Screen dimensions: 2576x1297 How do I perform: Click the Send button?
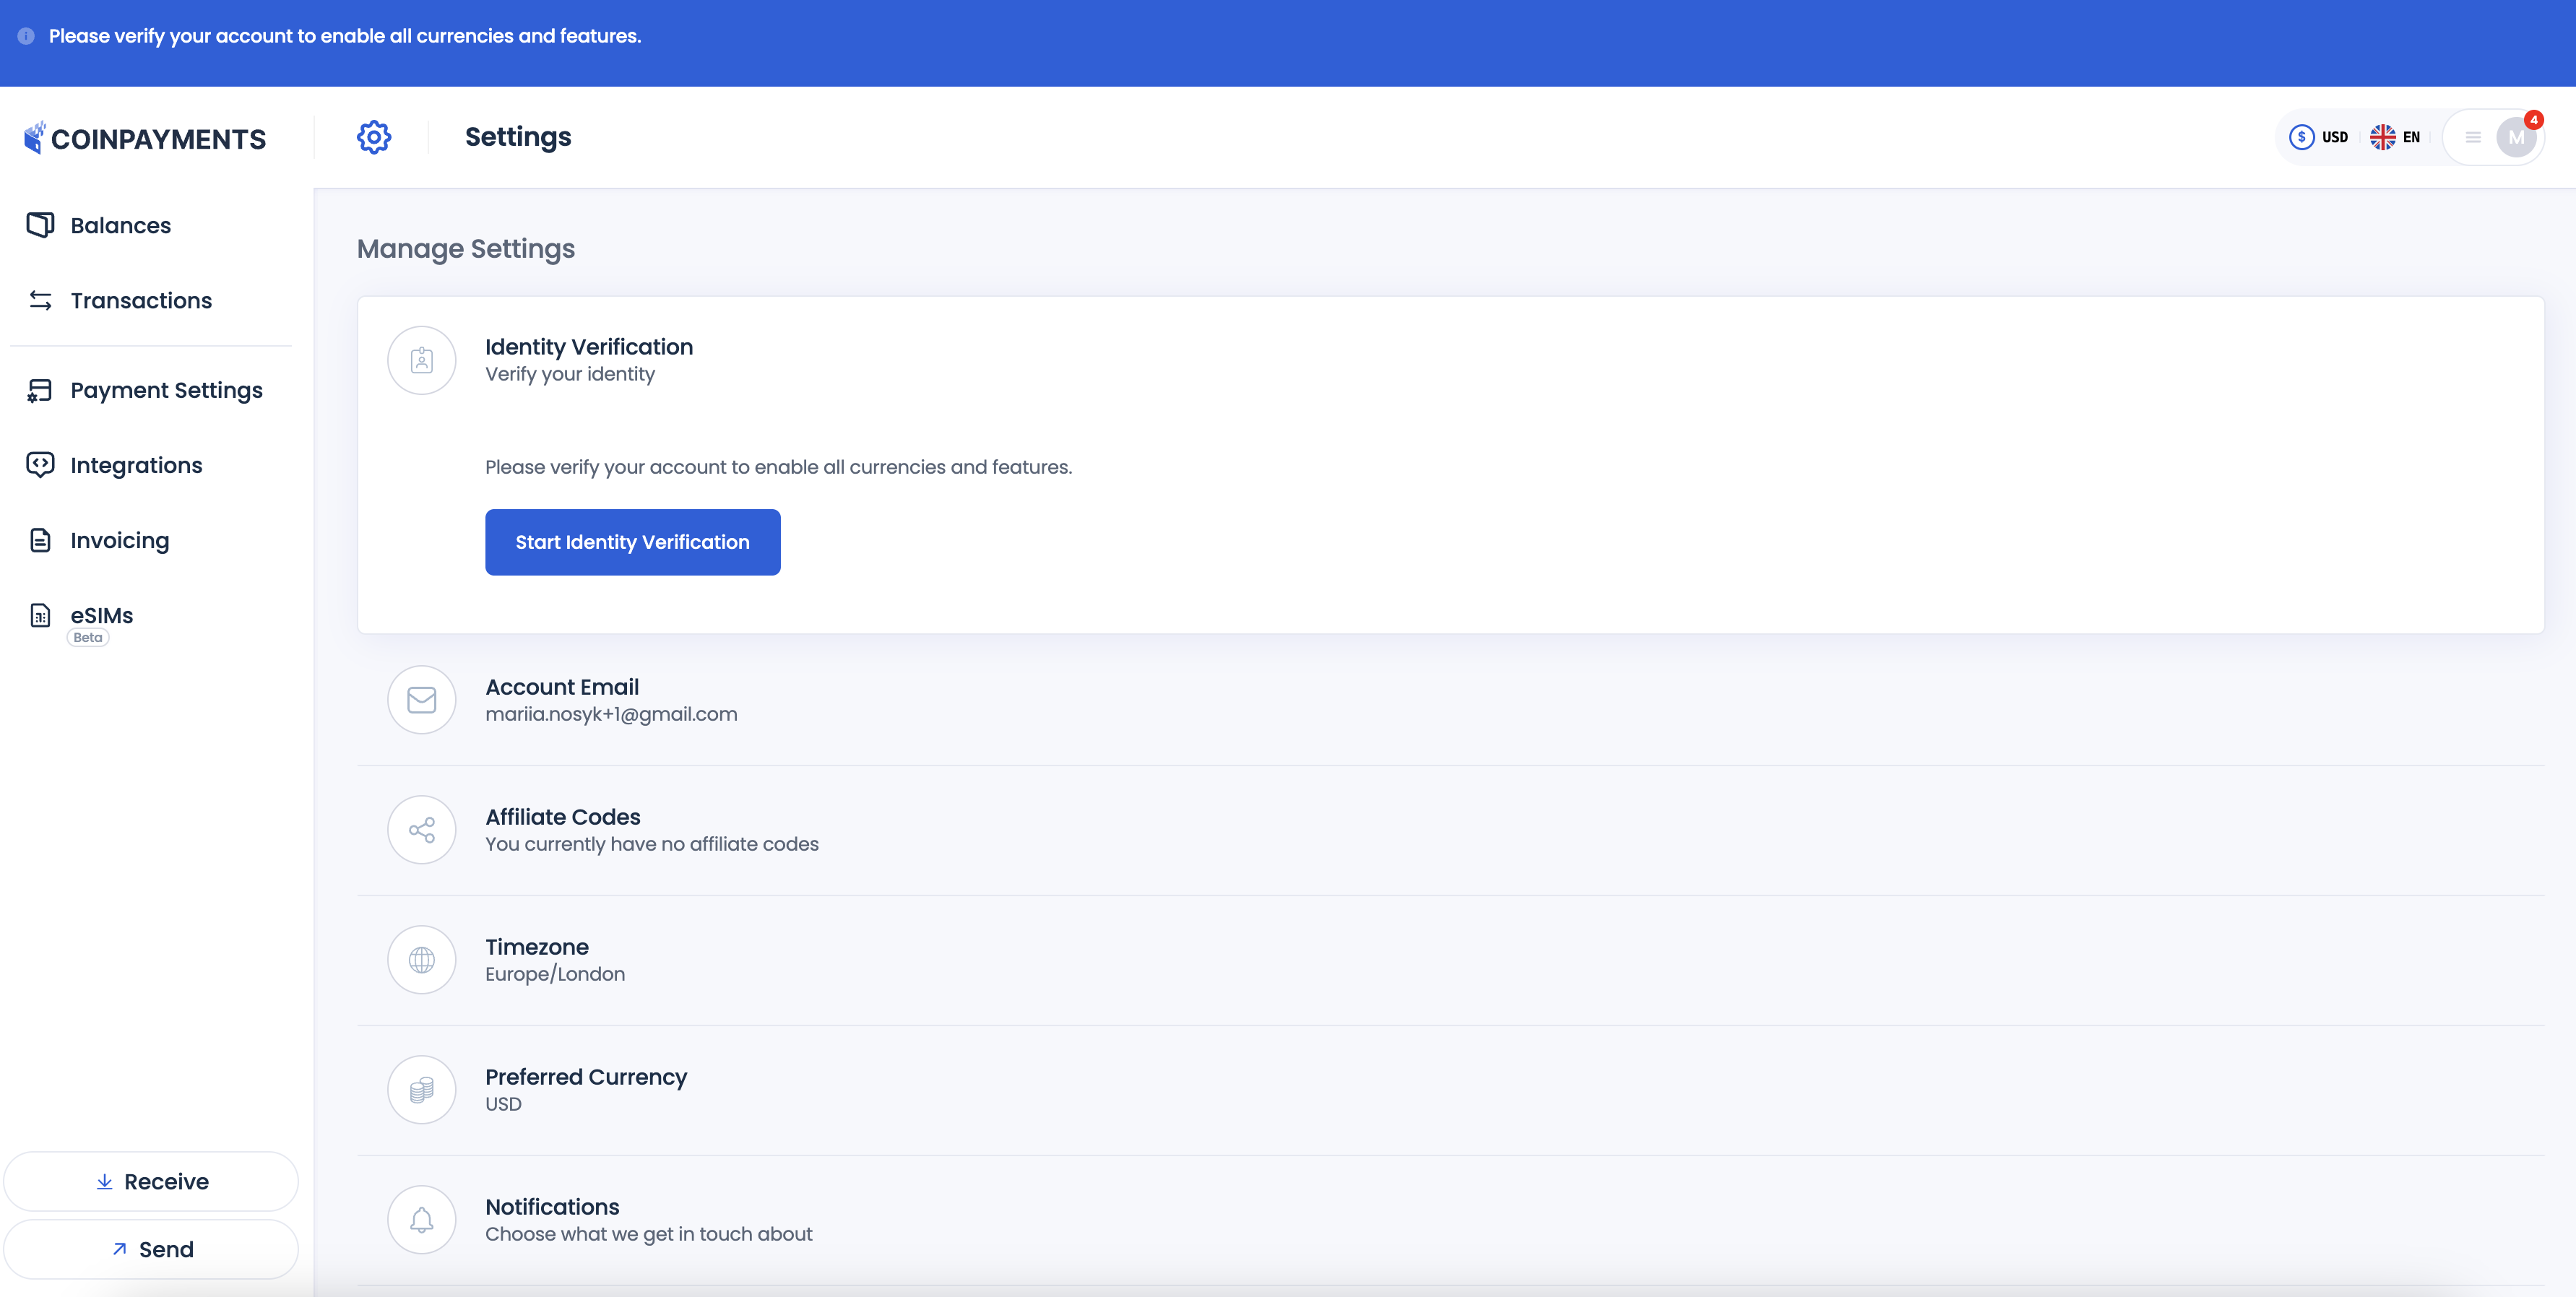pos(151,1249)
